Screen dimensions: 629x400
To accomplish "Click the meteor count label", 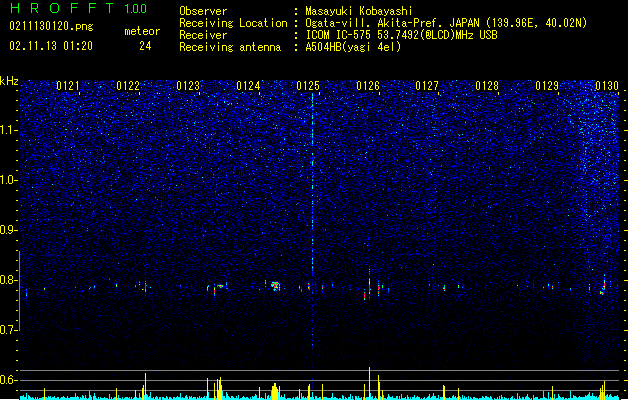I will pyautogui.click(x=142, y=31).
